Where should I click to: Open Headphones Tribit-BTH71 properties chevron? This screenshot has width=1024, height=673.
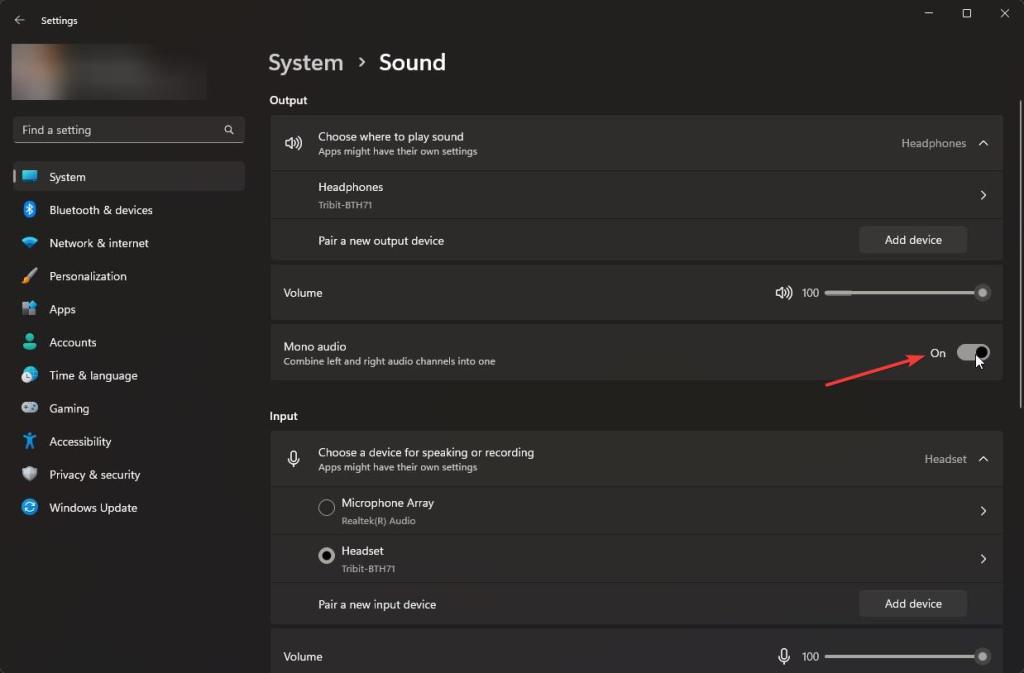coord(983,195)
